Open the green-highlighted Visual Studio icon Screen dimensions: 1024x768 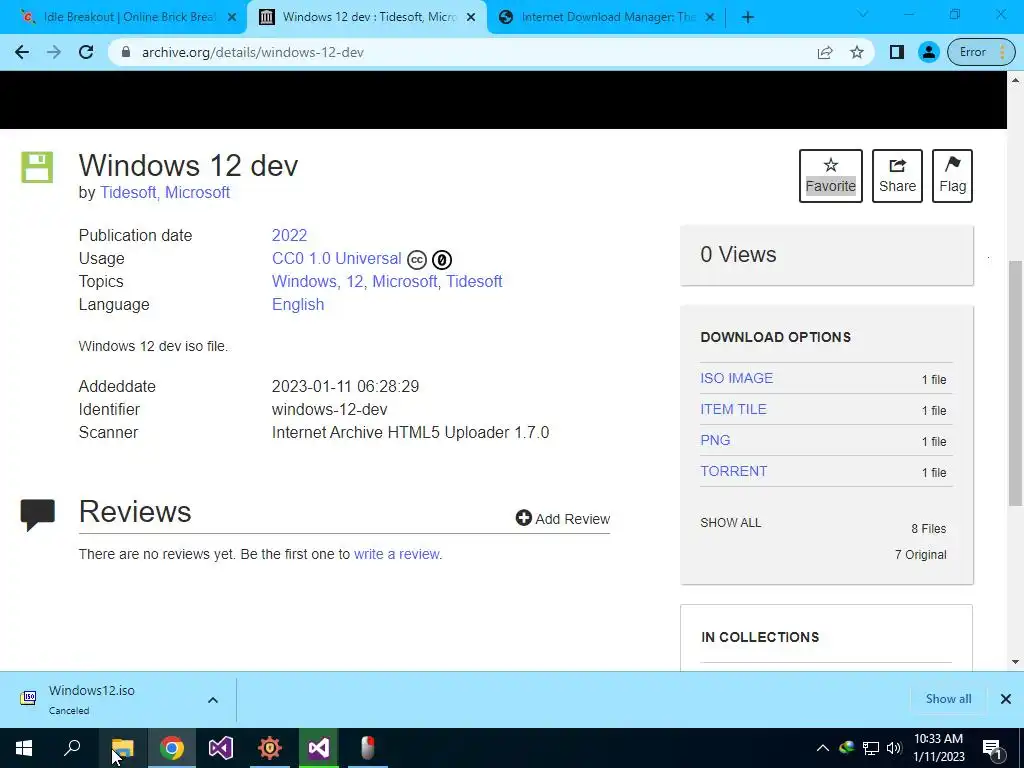[319, 748]
